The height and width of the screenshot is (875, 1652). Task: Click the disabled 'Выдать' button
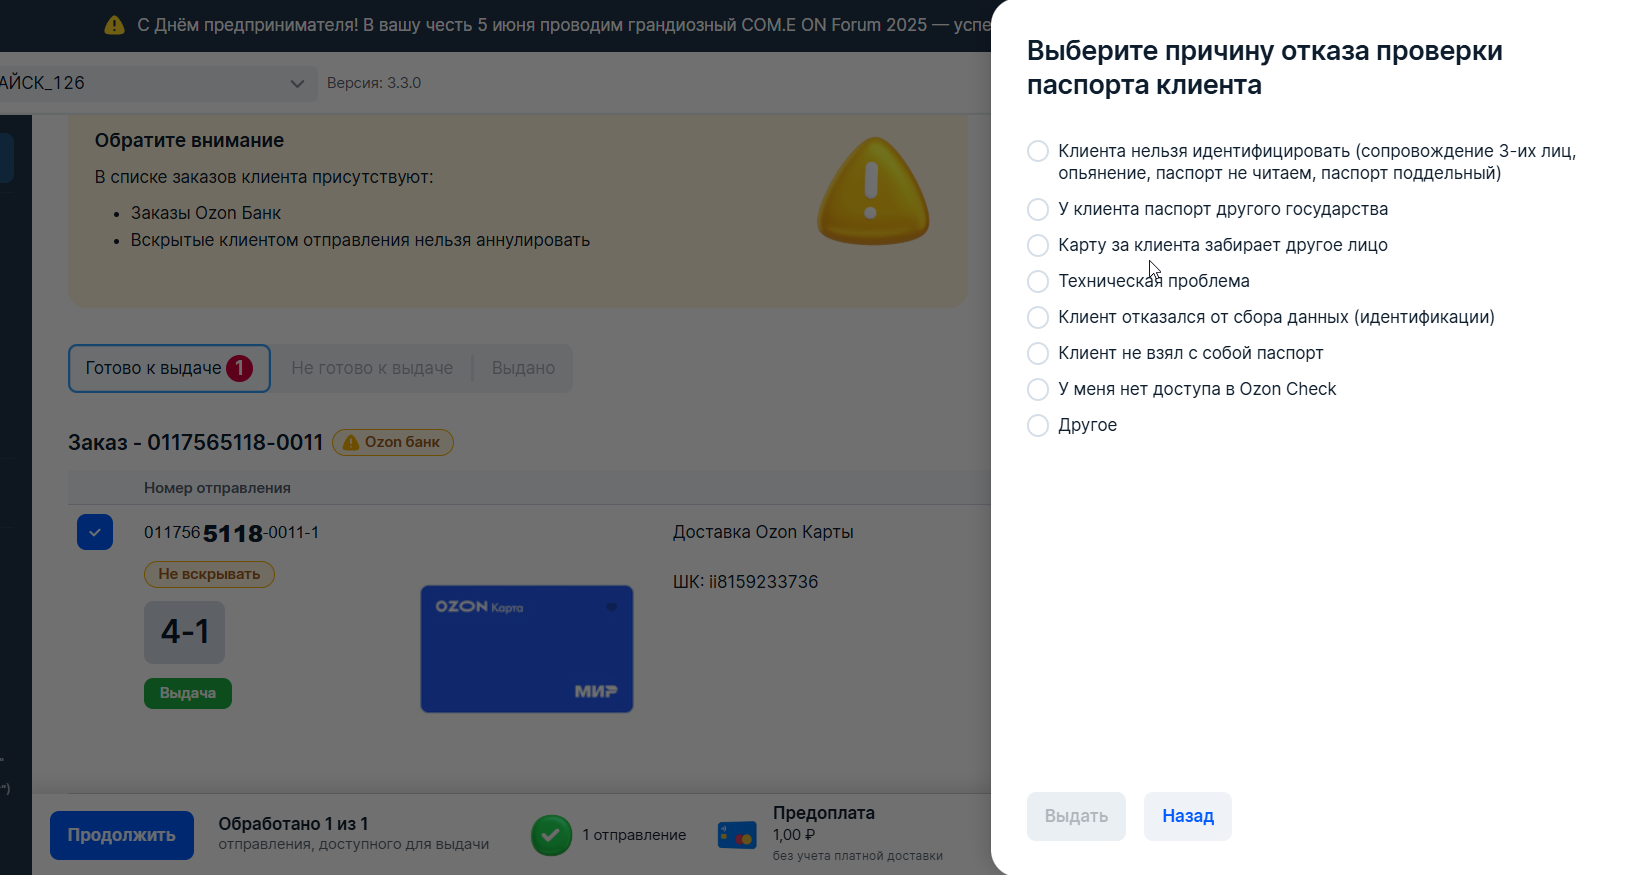pos(1076,816)
